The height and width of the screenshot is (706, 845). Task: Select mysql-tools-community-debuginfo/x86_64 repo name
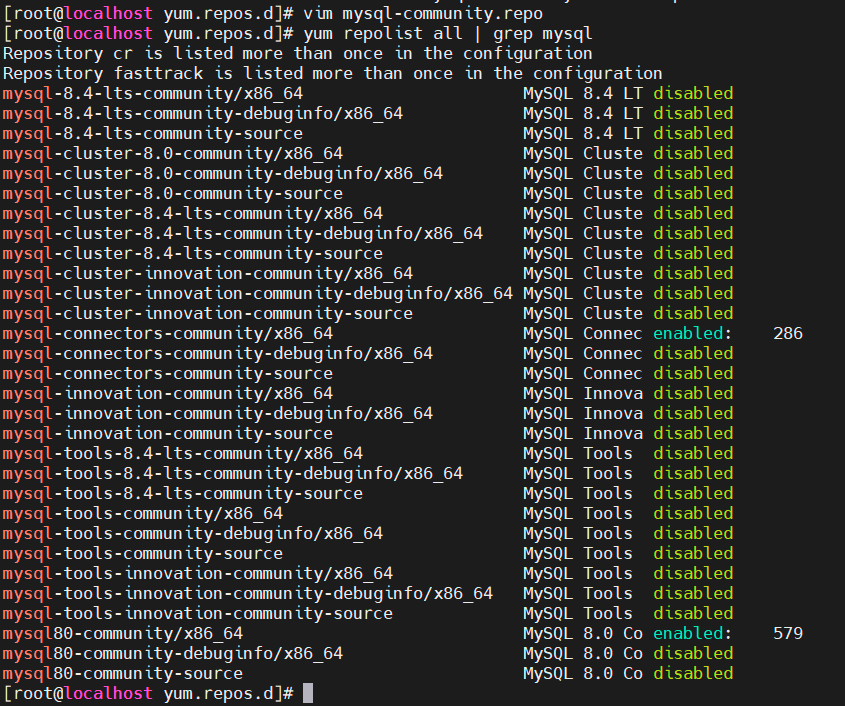193,532
